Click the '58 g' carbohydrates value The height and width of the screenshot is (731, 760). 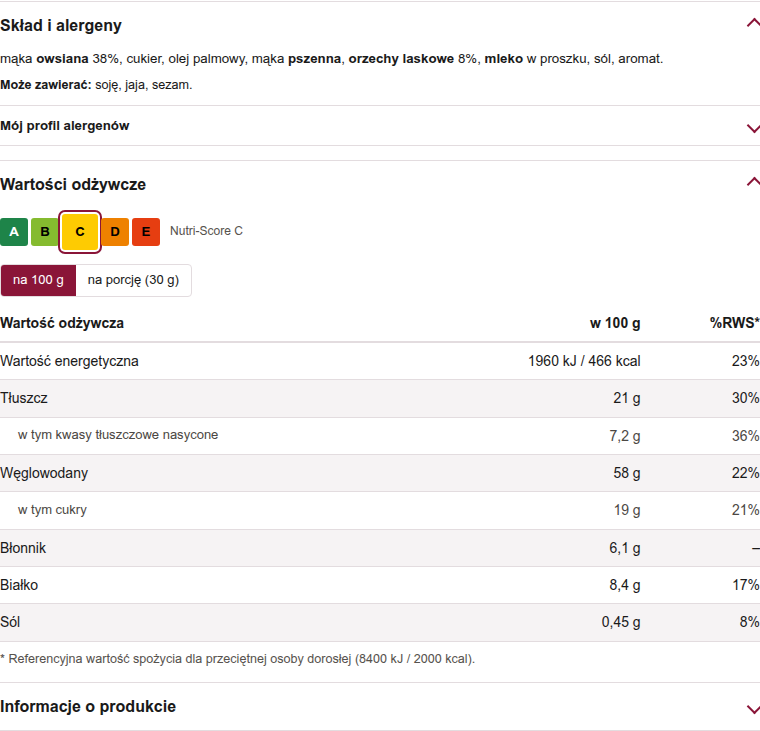click(x=627, y=473)
